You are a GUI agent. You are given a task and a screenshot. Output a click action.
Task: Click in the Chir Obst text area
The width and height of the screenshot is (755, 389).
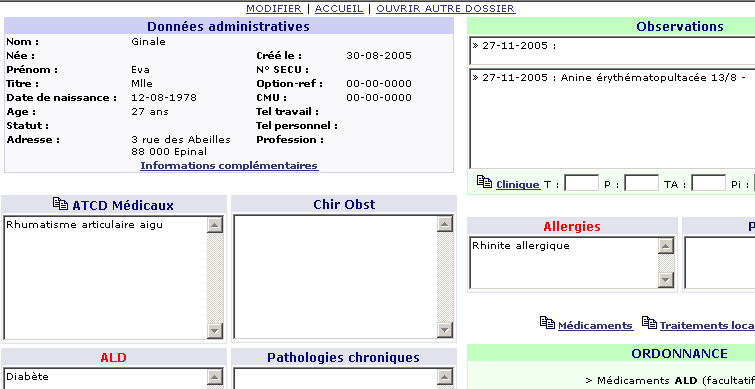point(335,277)
